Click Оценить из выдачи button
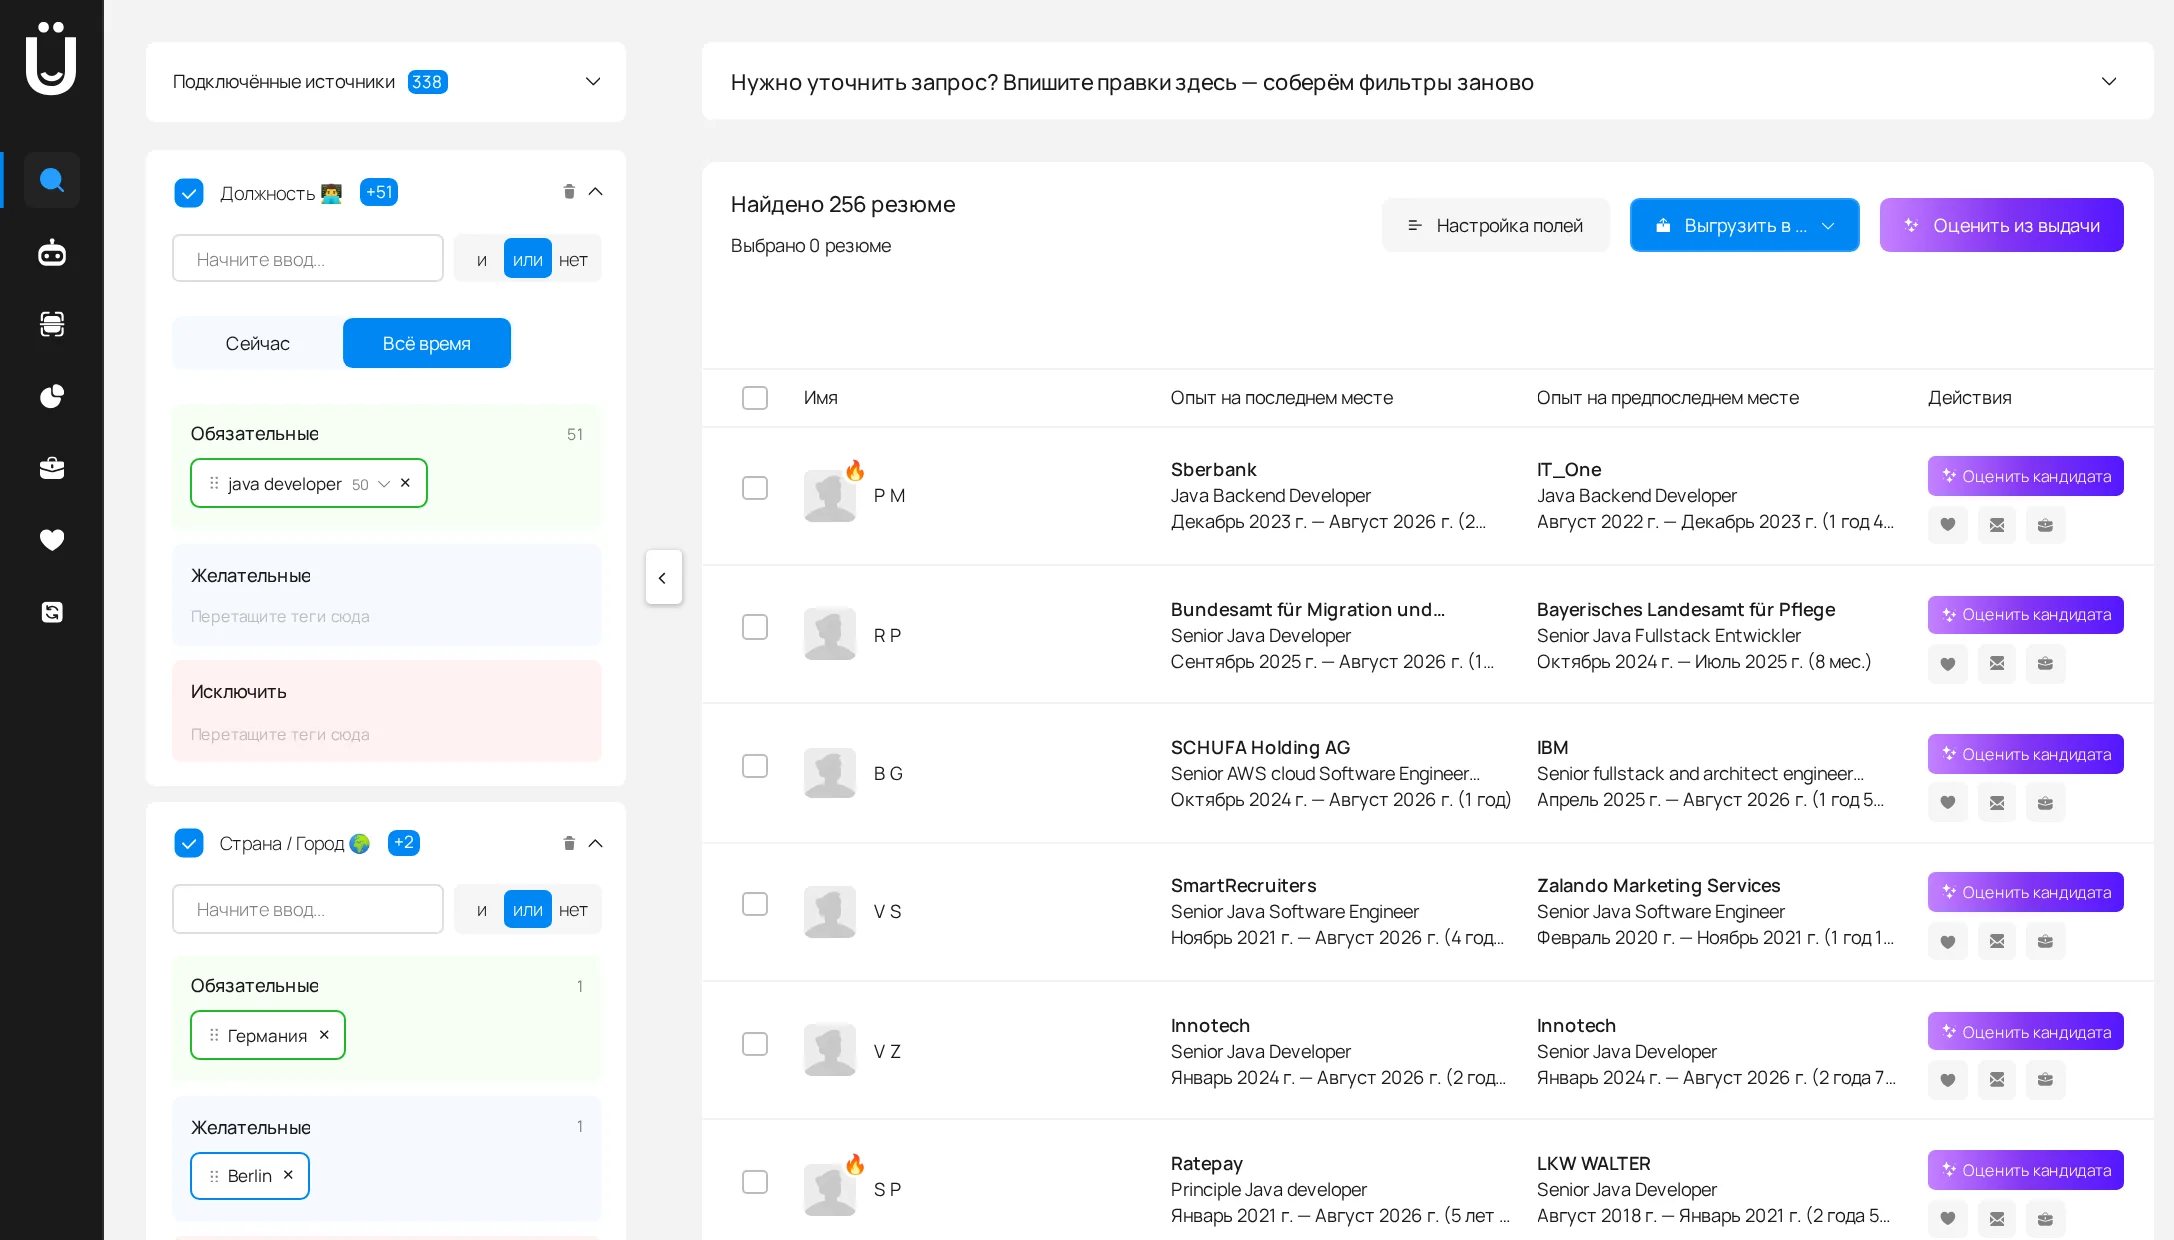The width and height of the screenshot is (2174, 1240). coord(2001,225)
